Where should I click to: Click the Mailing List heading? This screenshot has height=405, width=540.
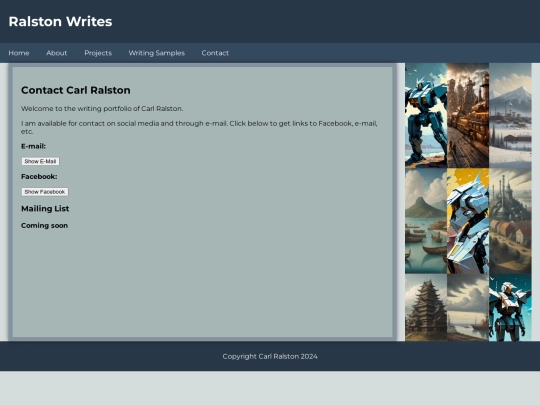45,209
